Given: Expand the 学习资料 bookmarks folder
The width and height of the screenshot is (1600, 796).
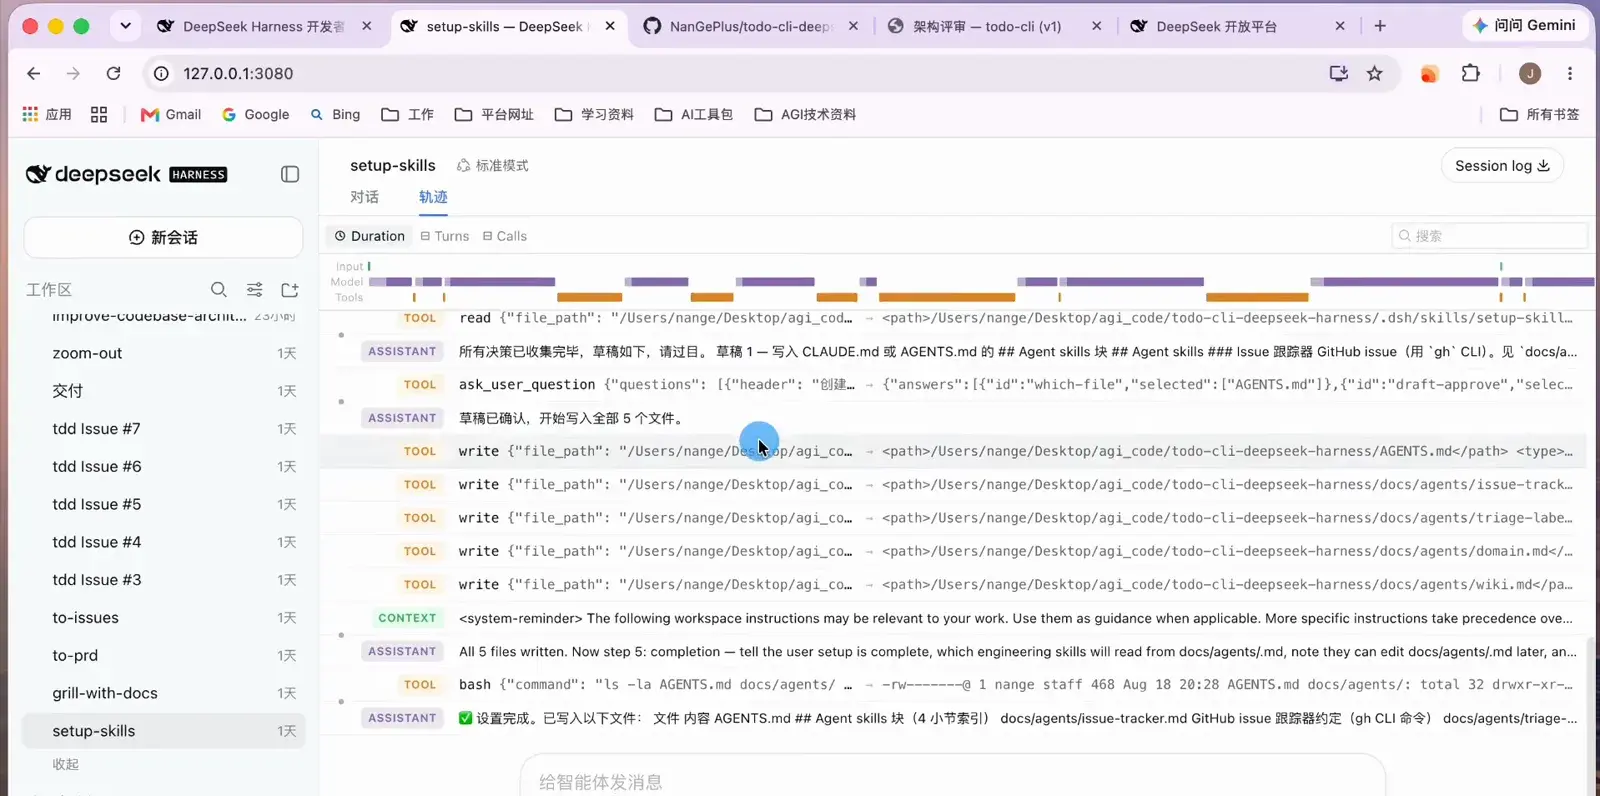Looking at the screenshot, I should (x=594, y=114).
